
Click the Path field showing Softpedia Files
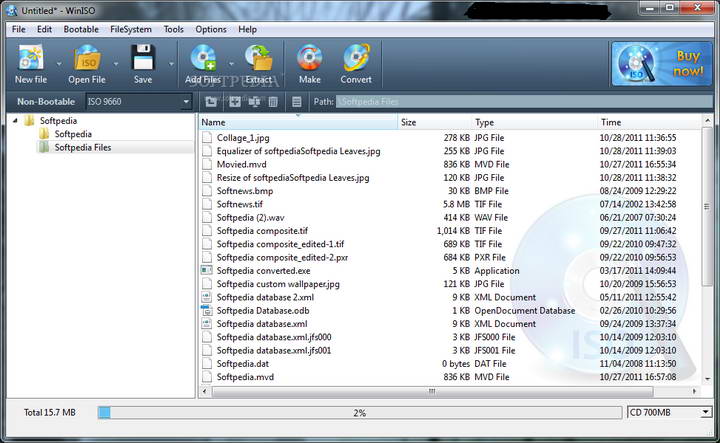click(523, 101)
